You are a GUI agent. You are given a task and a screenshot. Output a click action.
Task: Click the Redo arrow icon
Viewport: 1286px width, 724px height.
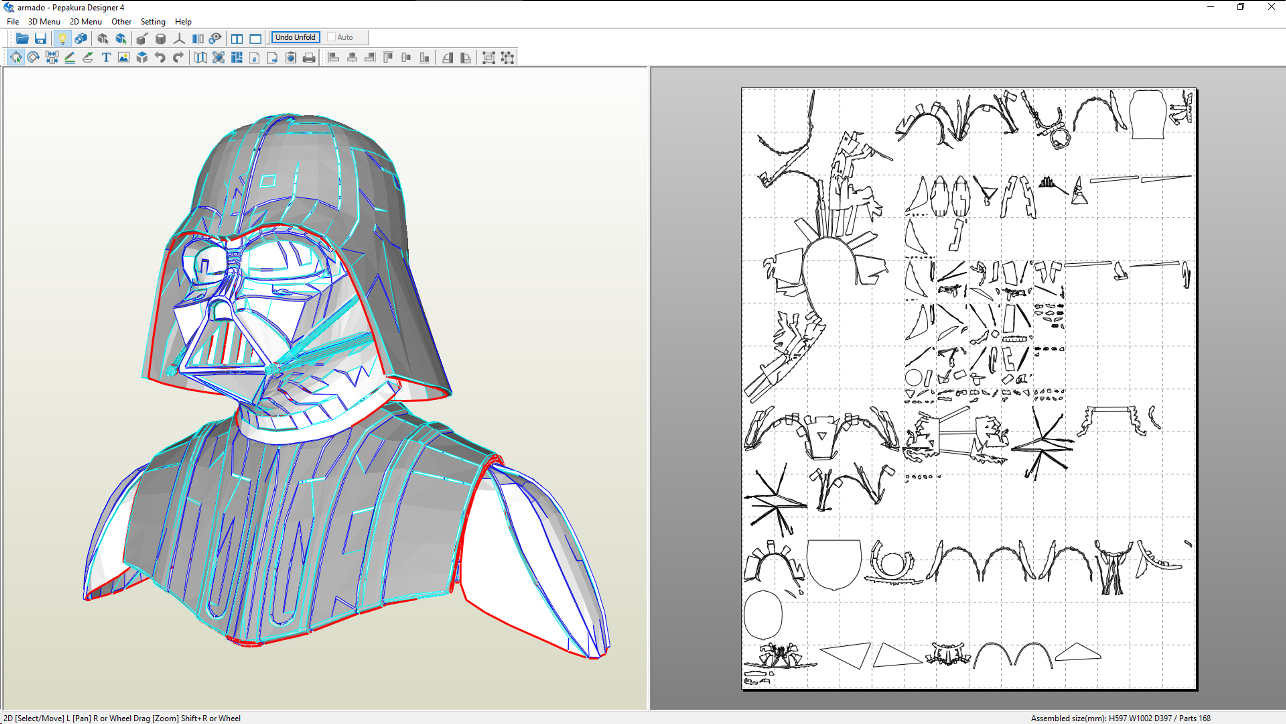coord(178,57)
